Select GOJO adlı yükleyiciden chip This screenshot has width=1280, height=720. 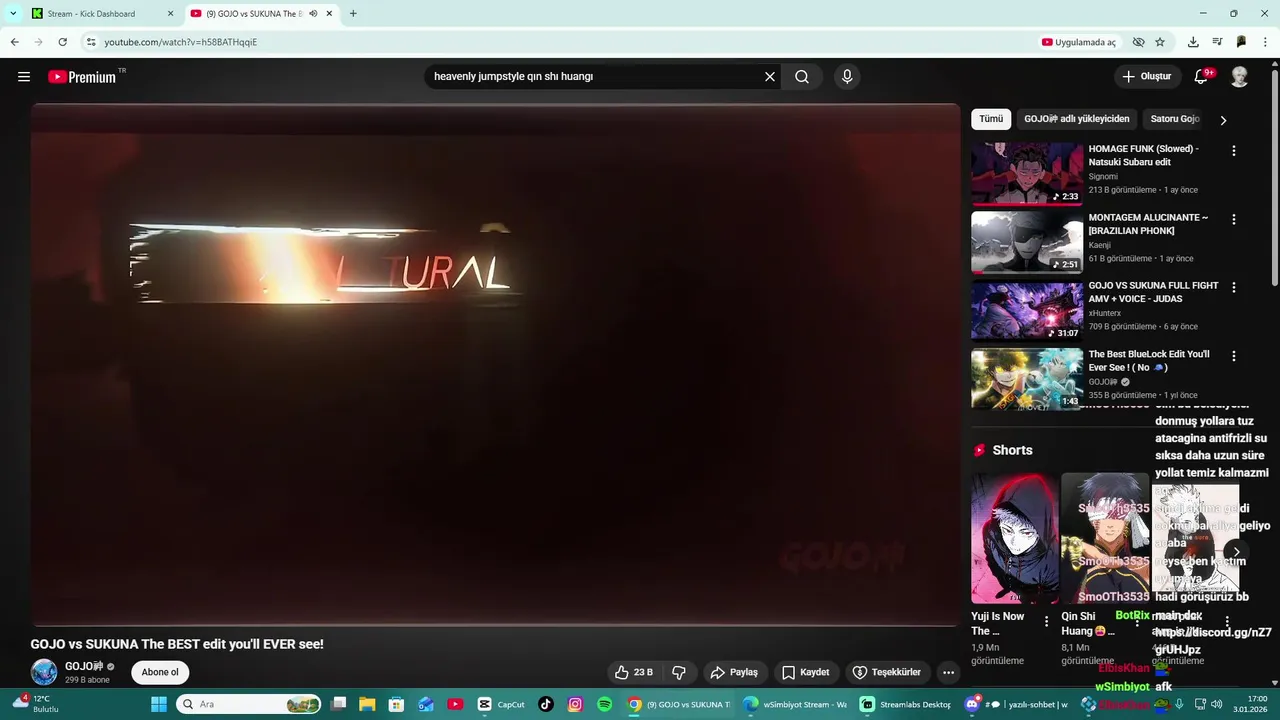point(1077,119)
